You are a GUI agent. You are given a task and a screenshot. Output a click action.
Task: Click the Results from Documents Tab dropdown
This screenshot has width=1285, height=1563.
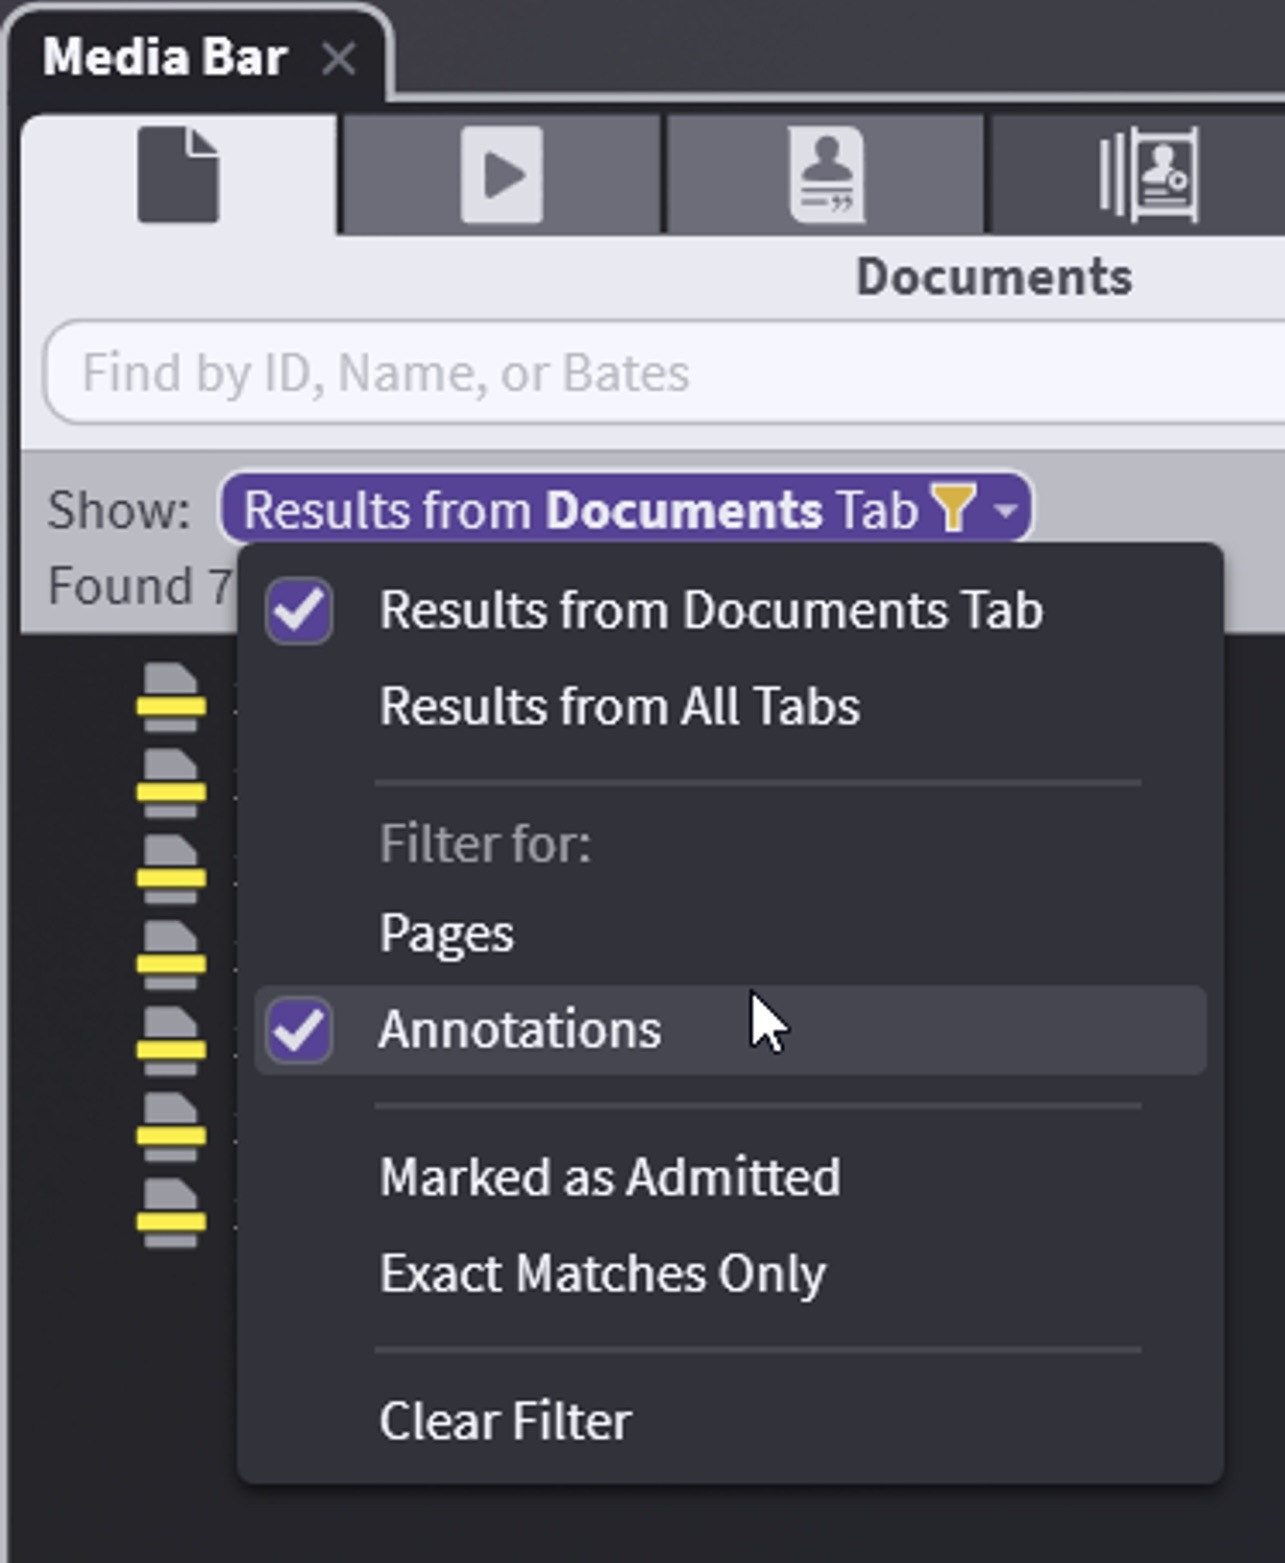point(580,509)
